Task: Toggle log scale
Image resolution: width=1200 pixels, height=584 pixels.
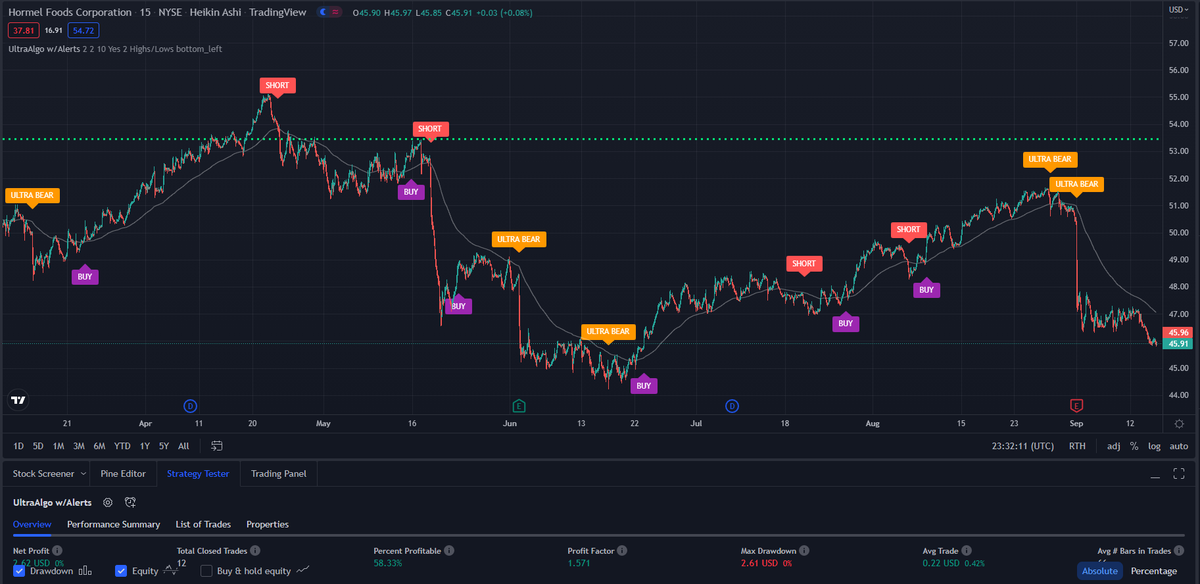Action: pos(1155,446)
